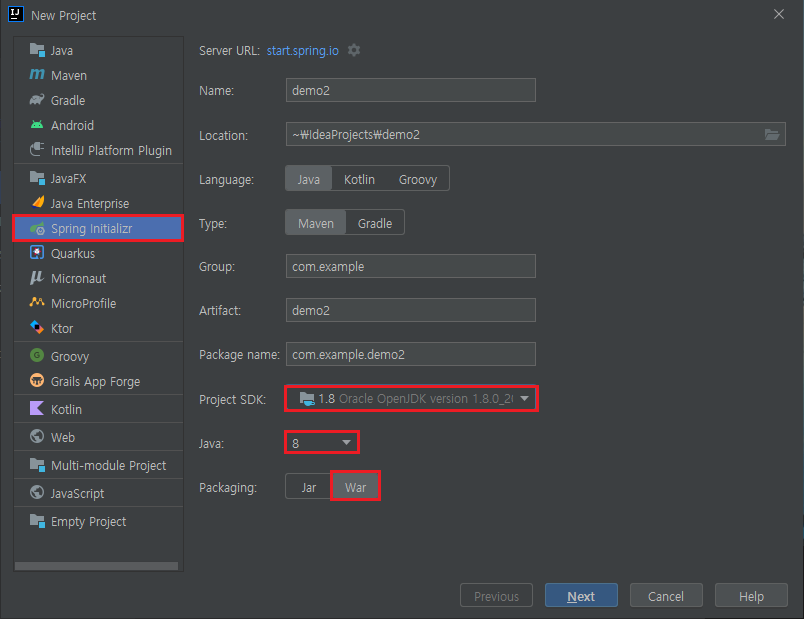This screenshot has width=804, height=619.
Task: Choose Gradle as project type
Action: tap(375, 223)
